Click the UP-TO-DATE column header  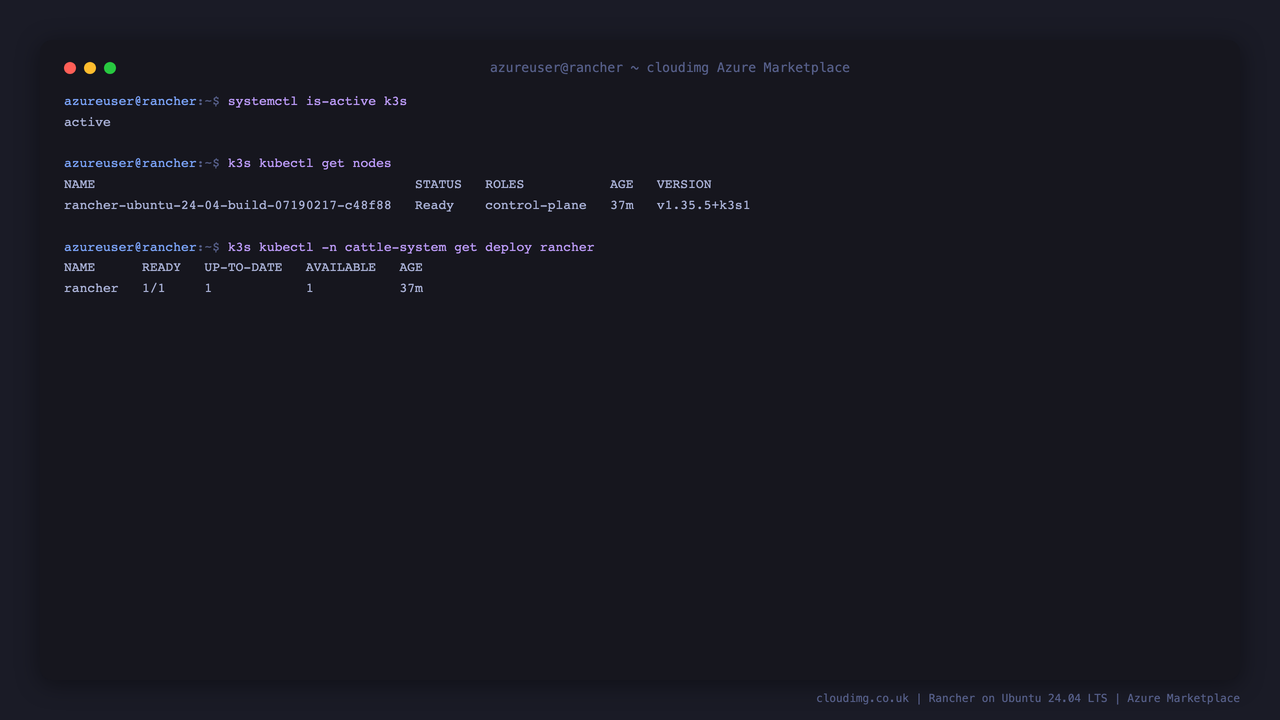point(243,267)
